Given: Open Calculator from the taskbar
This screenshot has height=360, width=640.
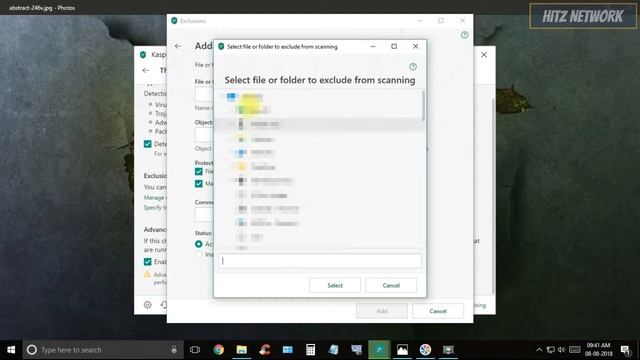Looking at the screenshot, I should tap(310, 350).
